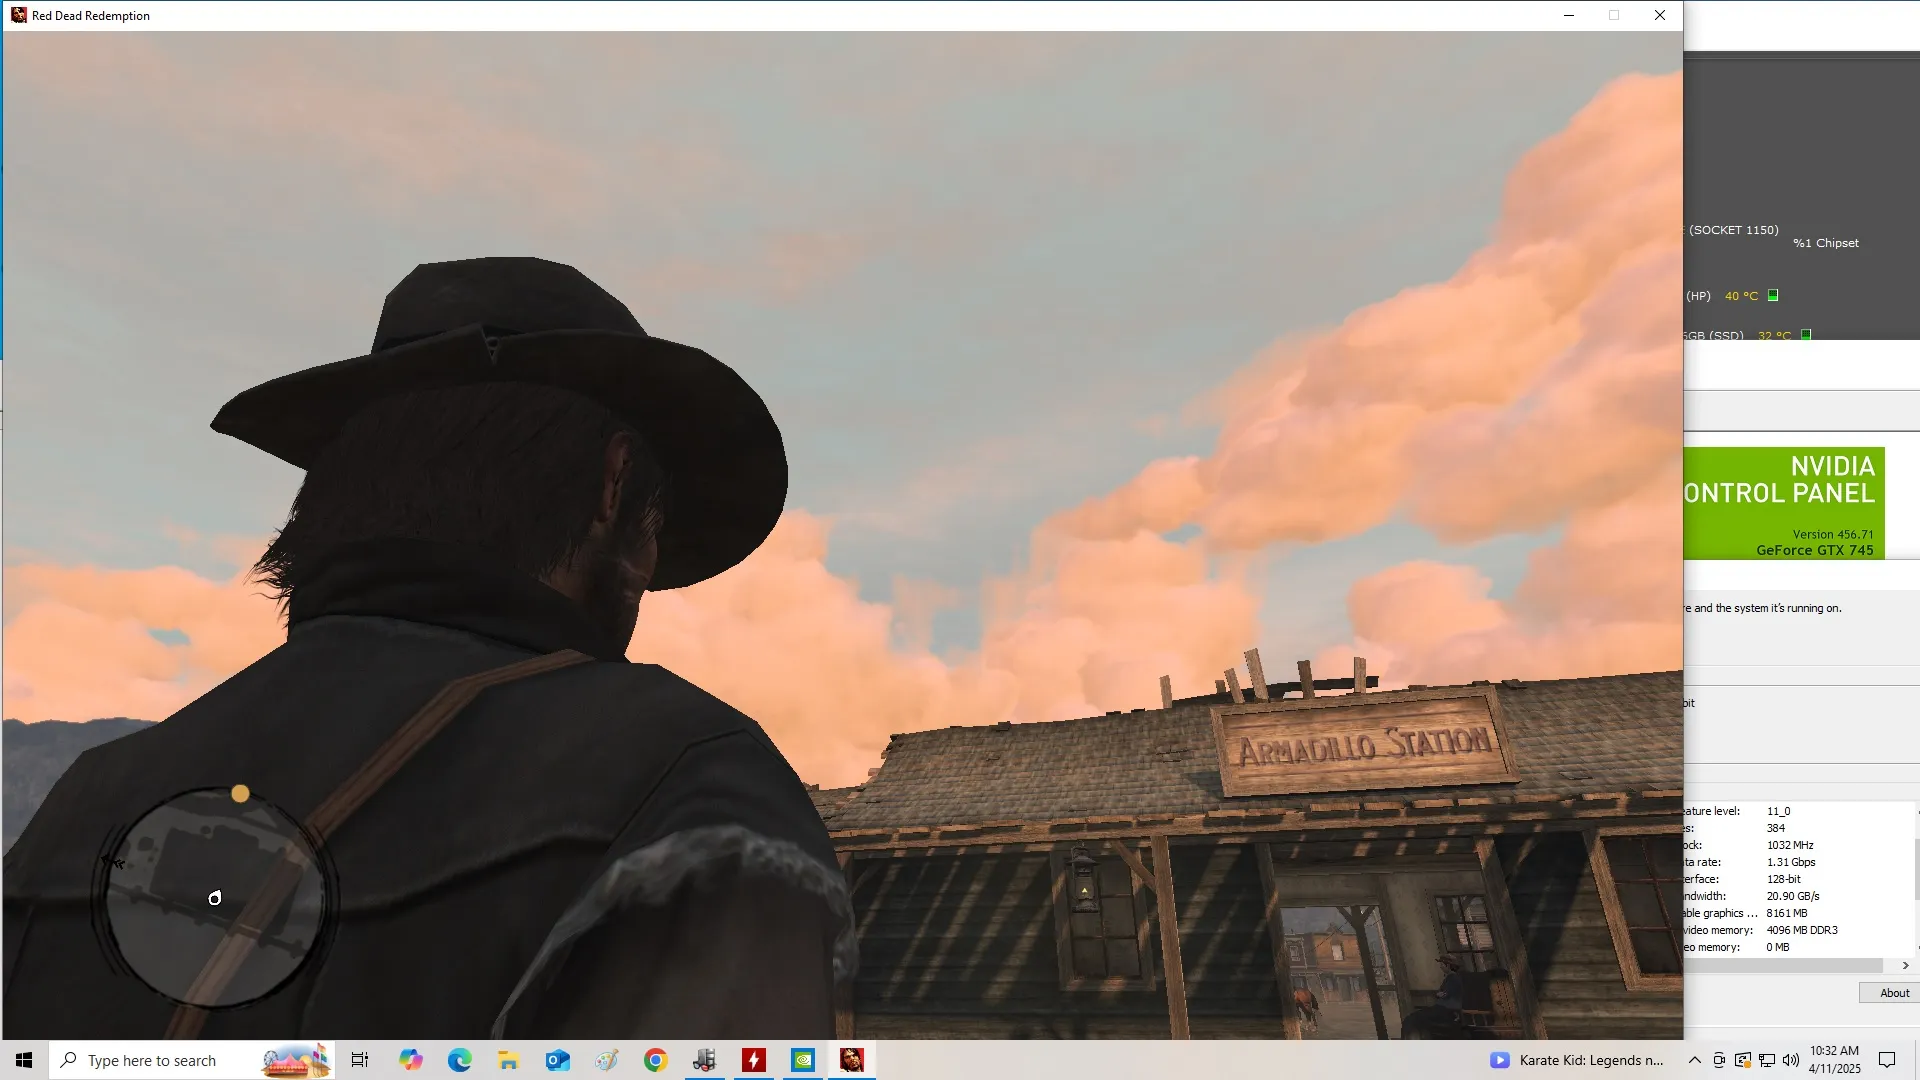Click the yellow waypoint dot on the minimap
1920x1080 pixels.
coord(240,794)
